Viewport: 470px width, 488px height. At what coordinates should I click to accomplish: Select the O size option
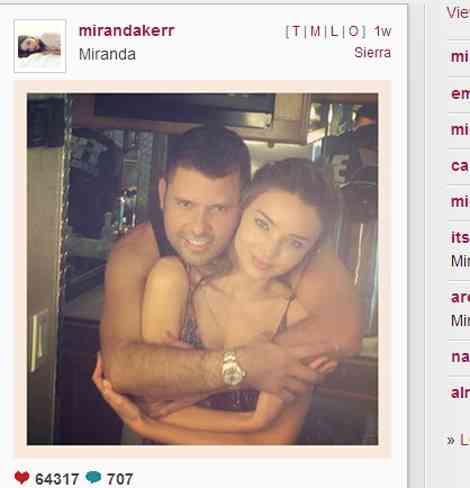coord(354,31)
